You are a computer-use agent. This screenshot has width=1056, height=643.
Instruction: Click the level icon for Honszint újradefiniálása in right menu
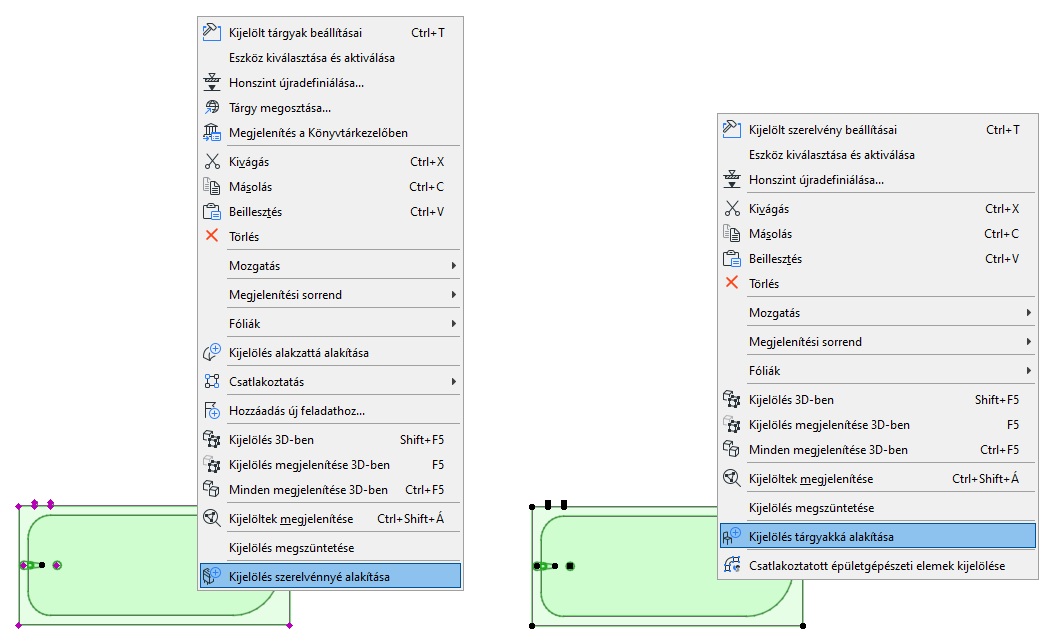coord(731,179)
